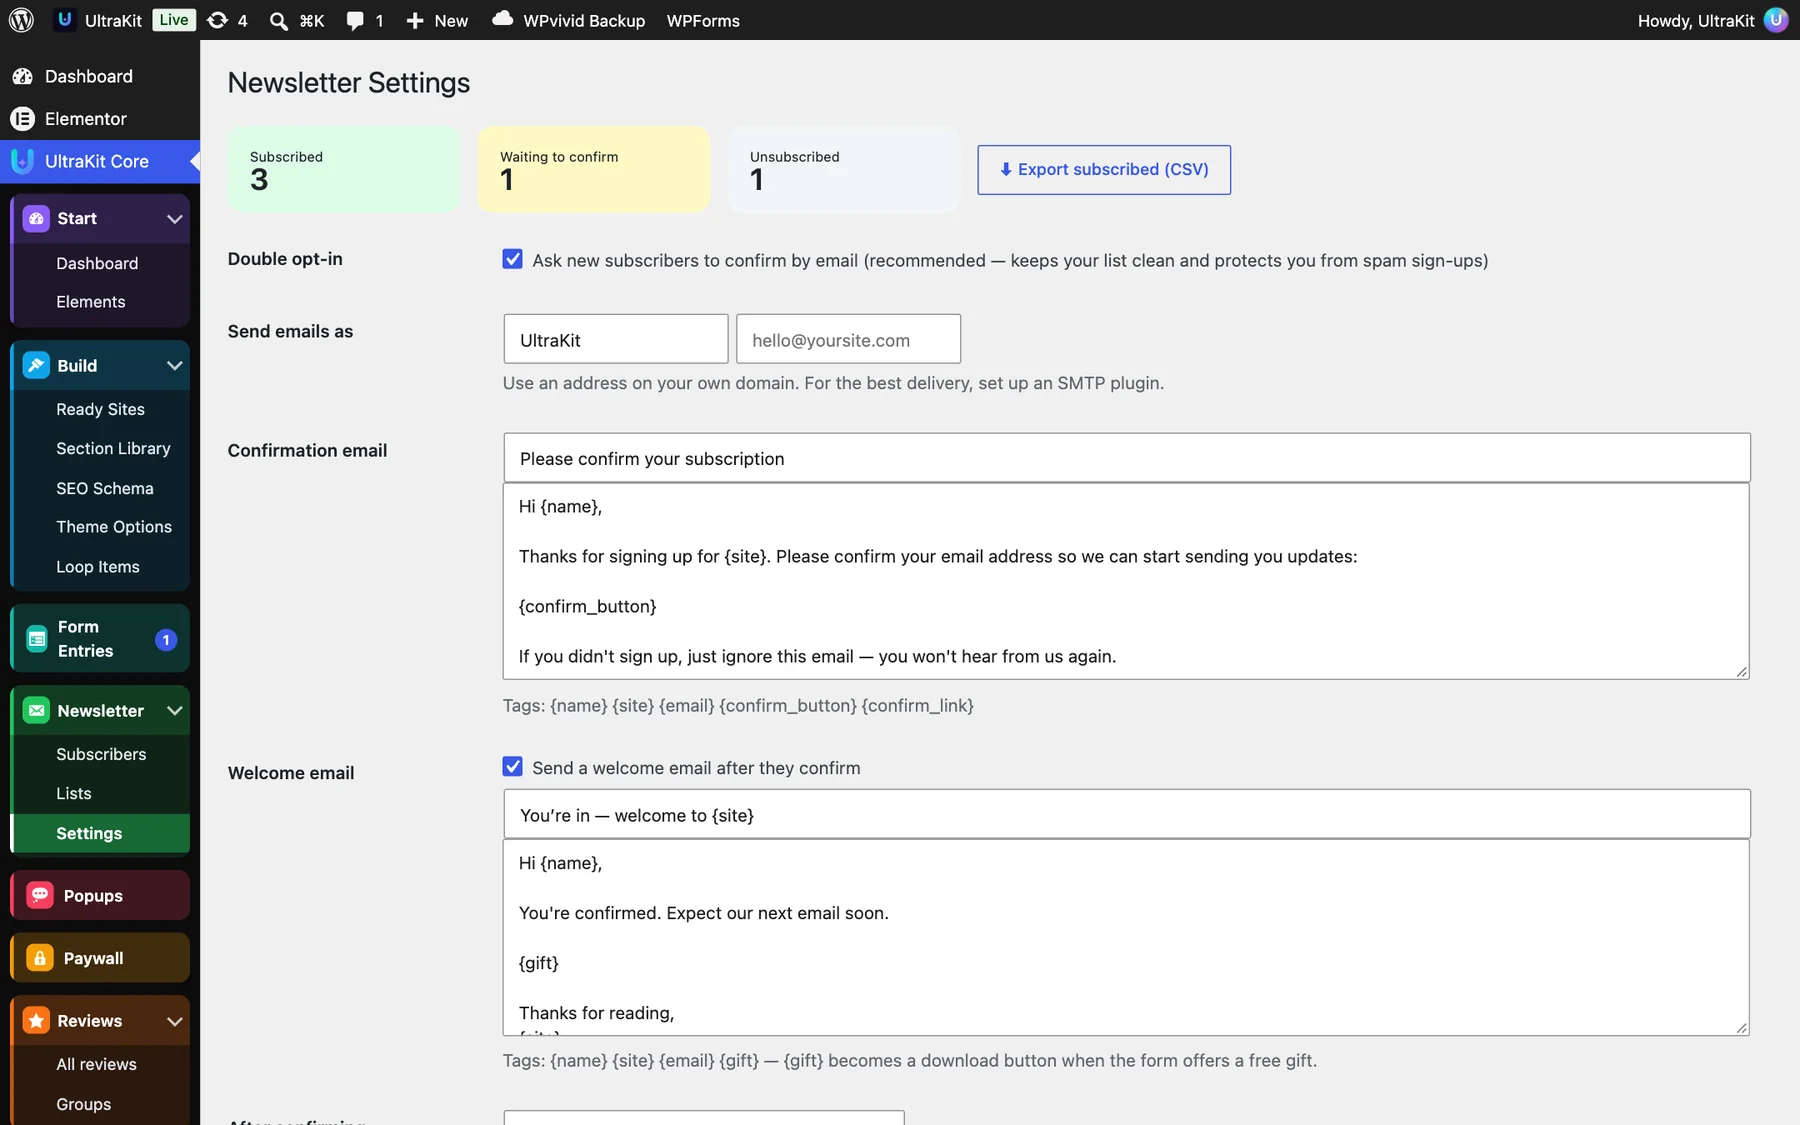Viewport: 1800px width, 1125px height.
Task: Open the WordPress logo menu
Action: [x=21, y=20]
